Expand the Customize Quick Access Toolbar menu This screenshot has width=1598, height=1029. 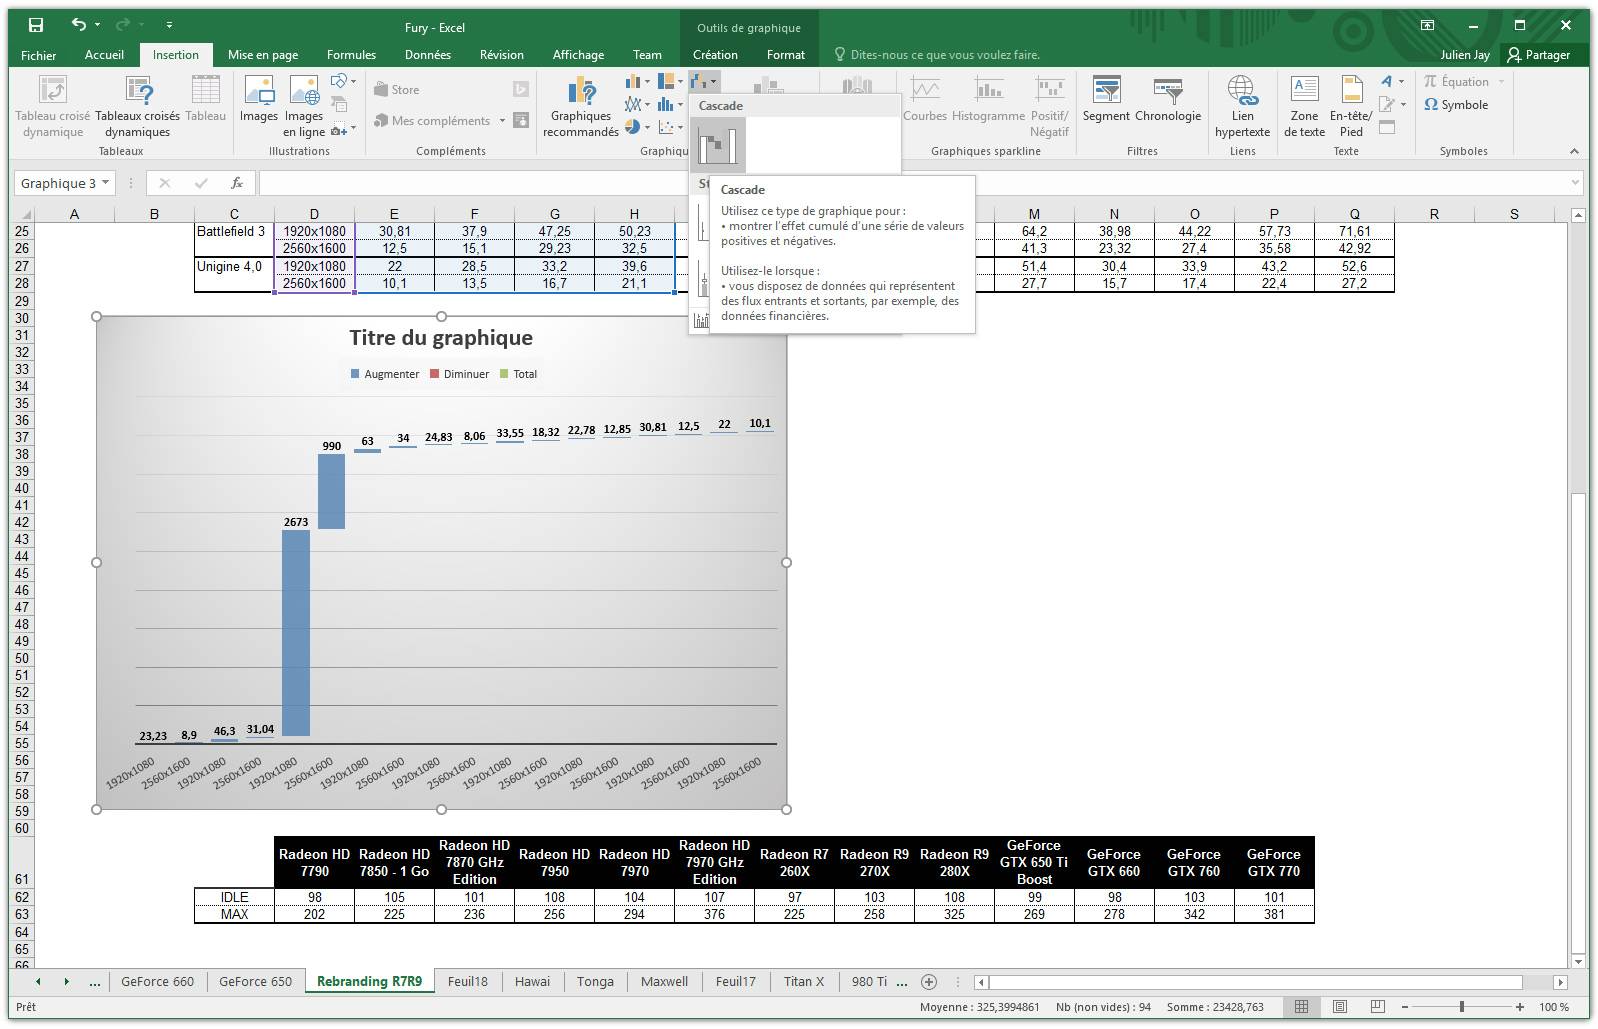(x=169, y=25)
